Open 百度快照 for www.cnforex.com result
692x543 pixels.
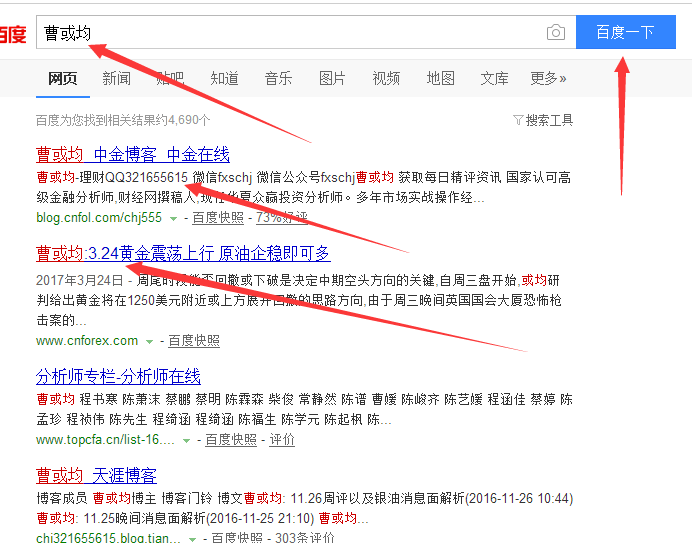[x=194, y=341]
